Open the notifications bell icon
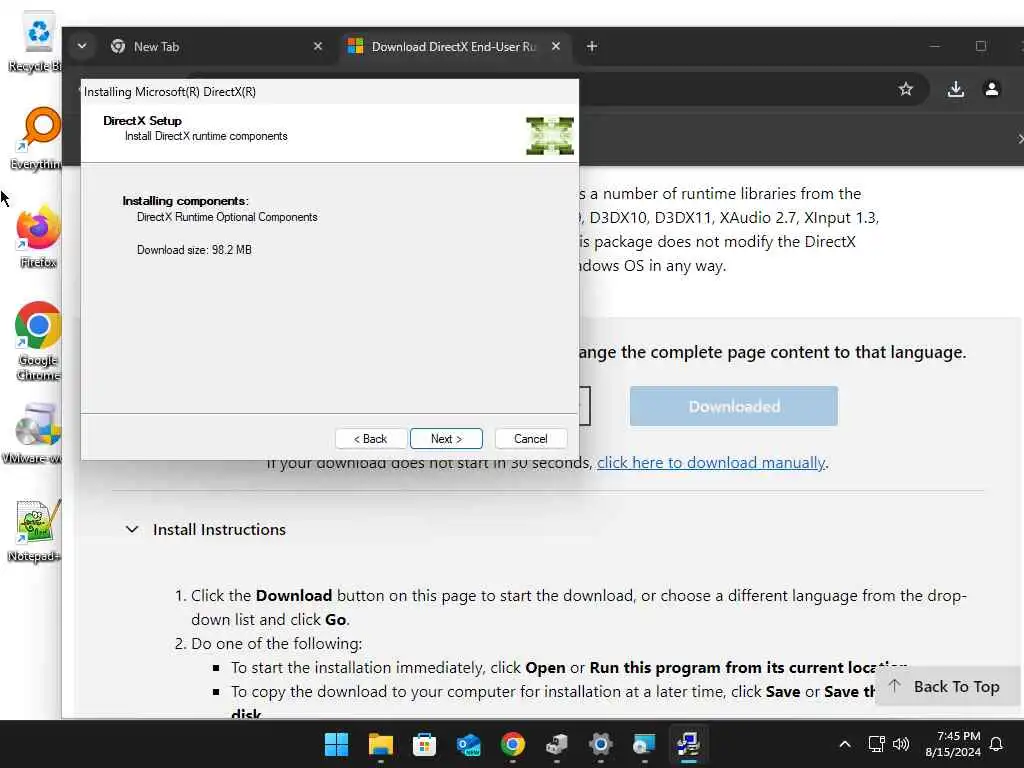The height and width of the screenshot is (768, 1024). point(996,744)
